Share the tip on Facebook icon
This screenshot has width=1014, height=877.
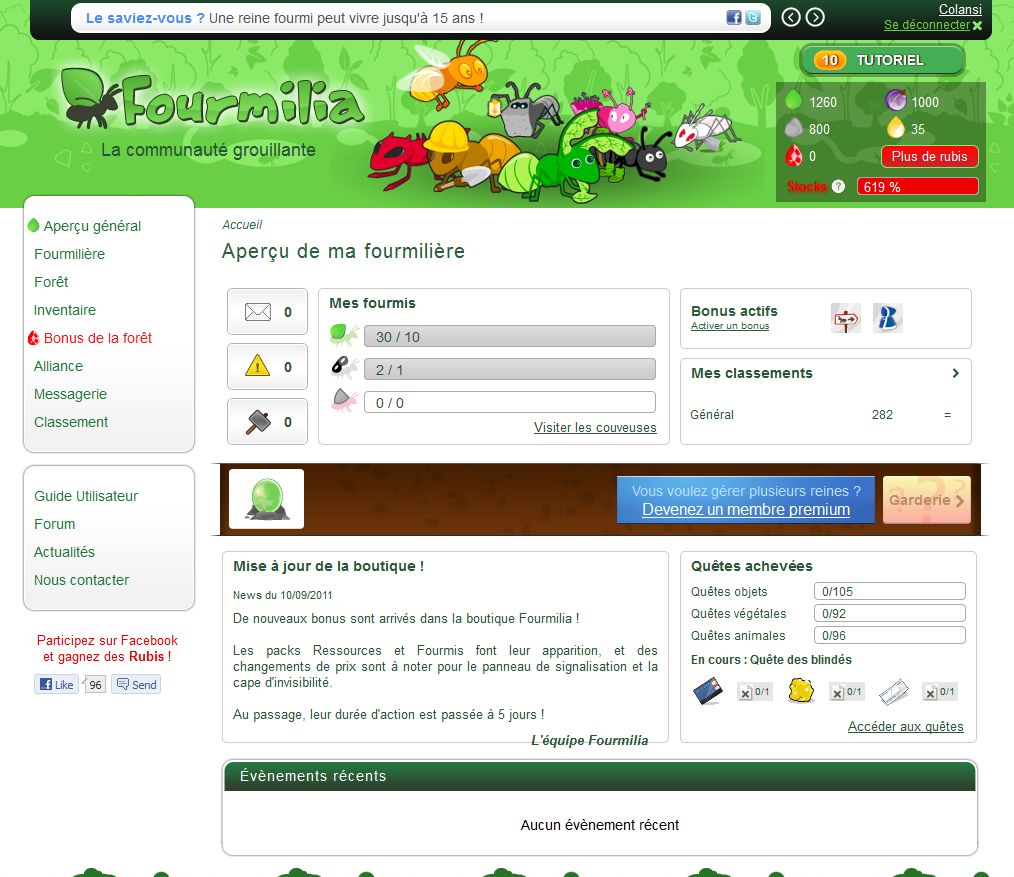tap(733, 17)
